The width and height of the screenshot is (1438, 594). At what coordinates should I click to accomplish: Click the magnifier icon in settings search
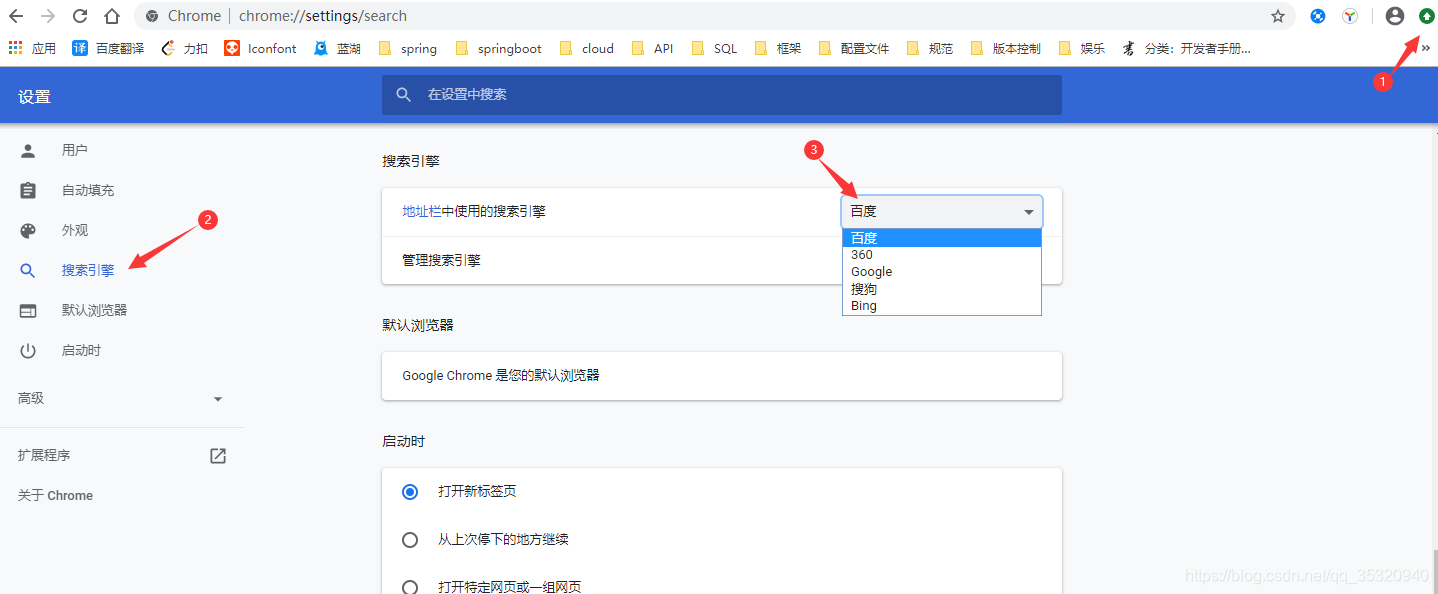click(404, 94)
